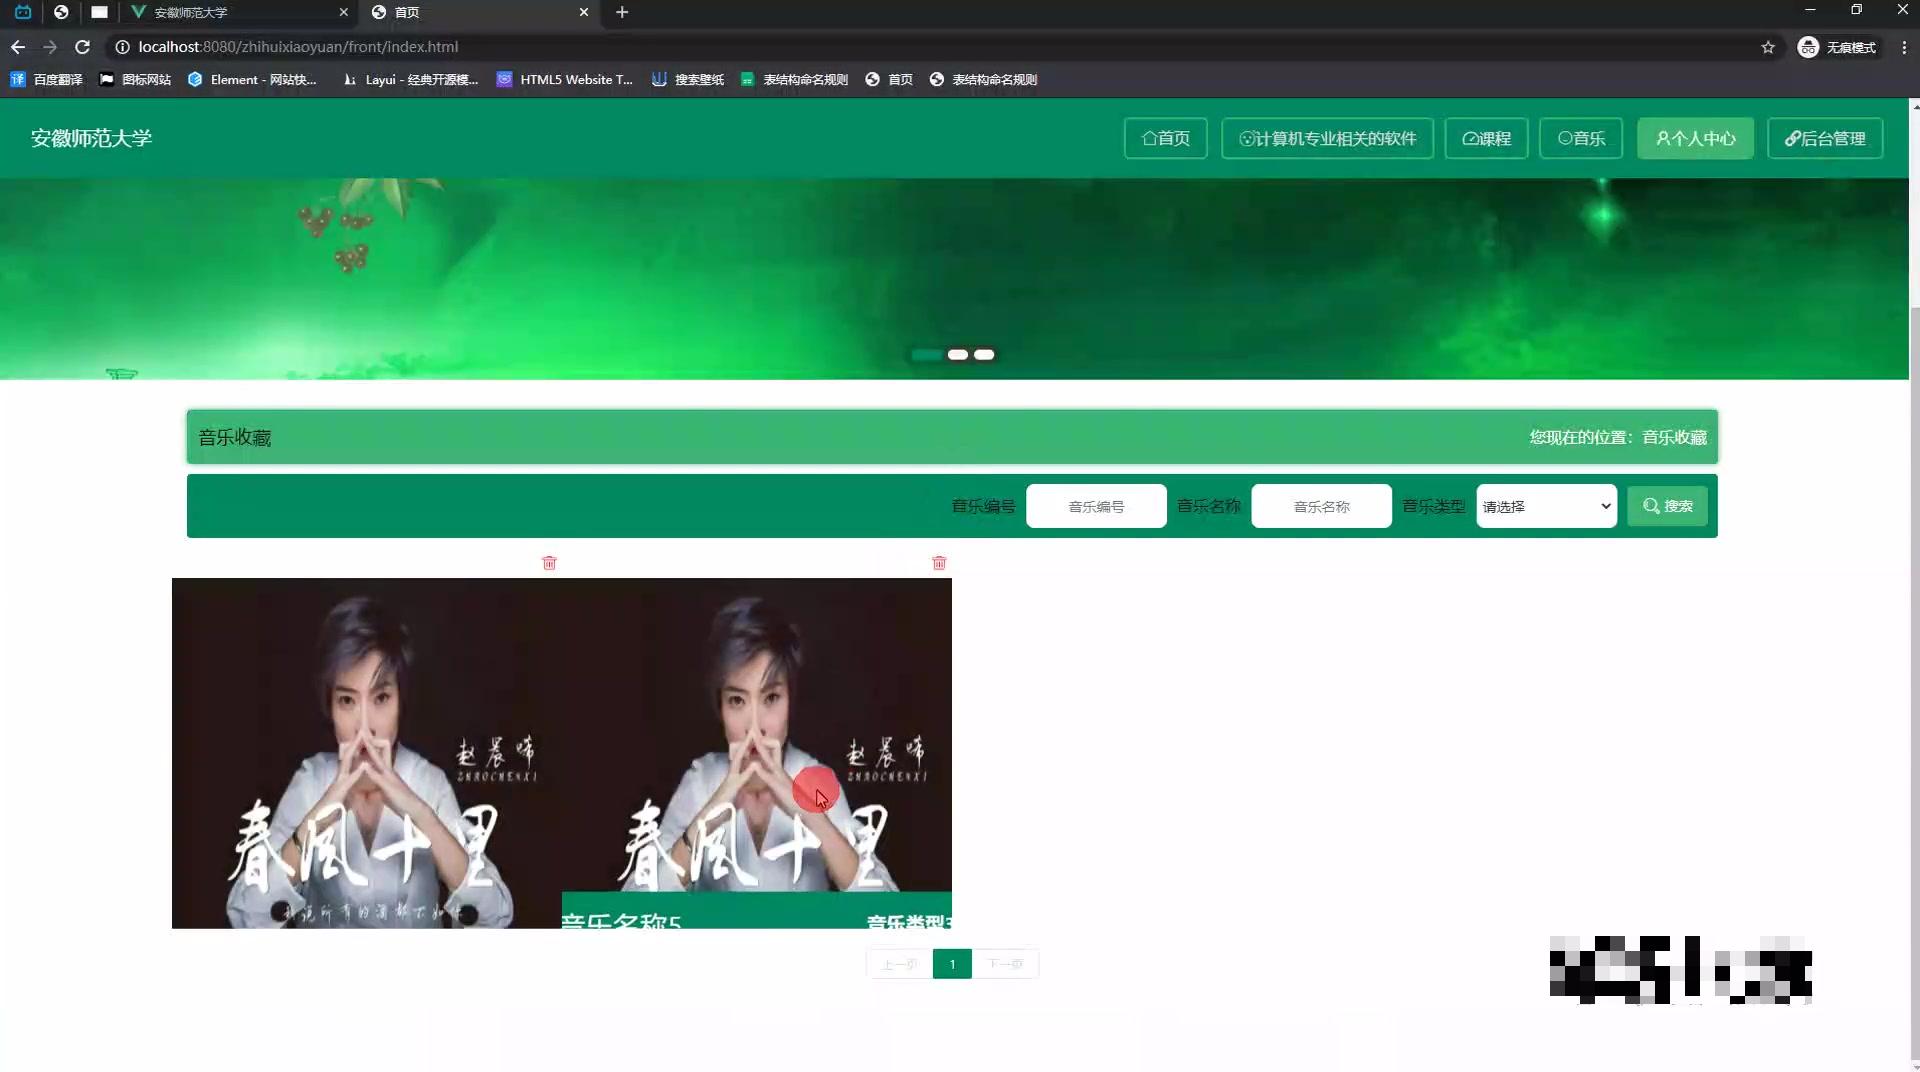
Task: Open the 百度翻译 bookmark
Action: click(46, 79)
